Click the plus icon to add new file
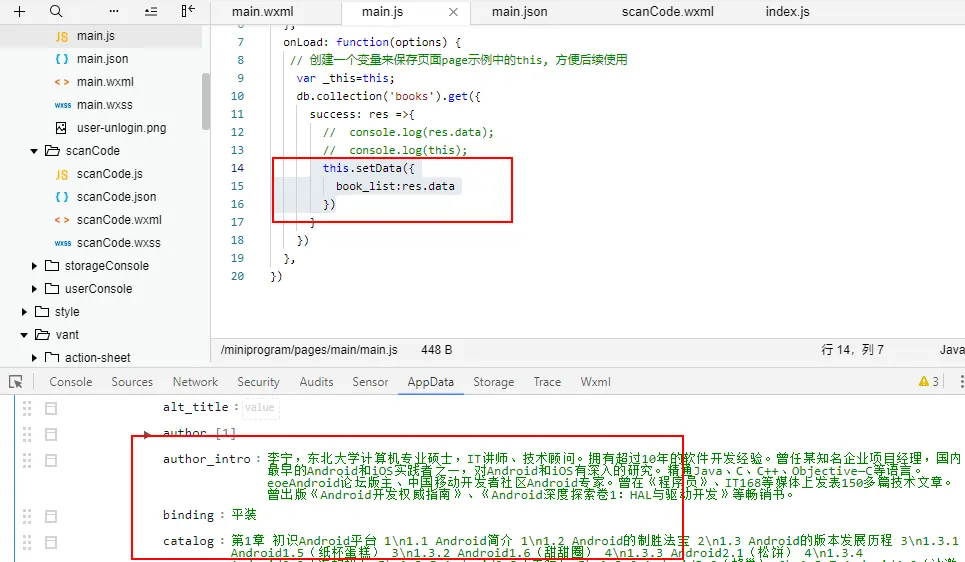The image size is (965, 562). [x=19, y=11]
